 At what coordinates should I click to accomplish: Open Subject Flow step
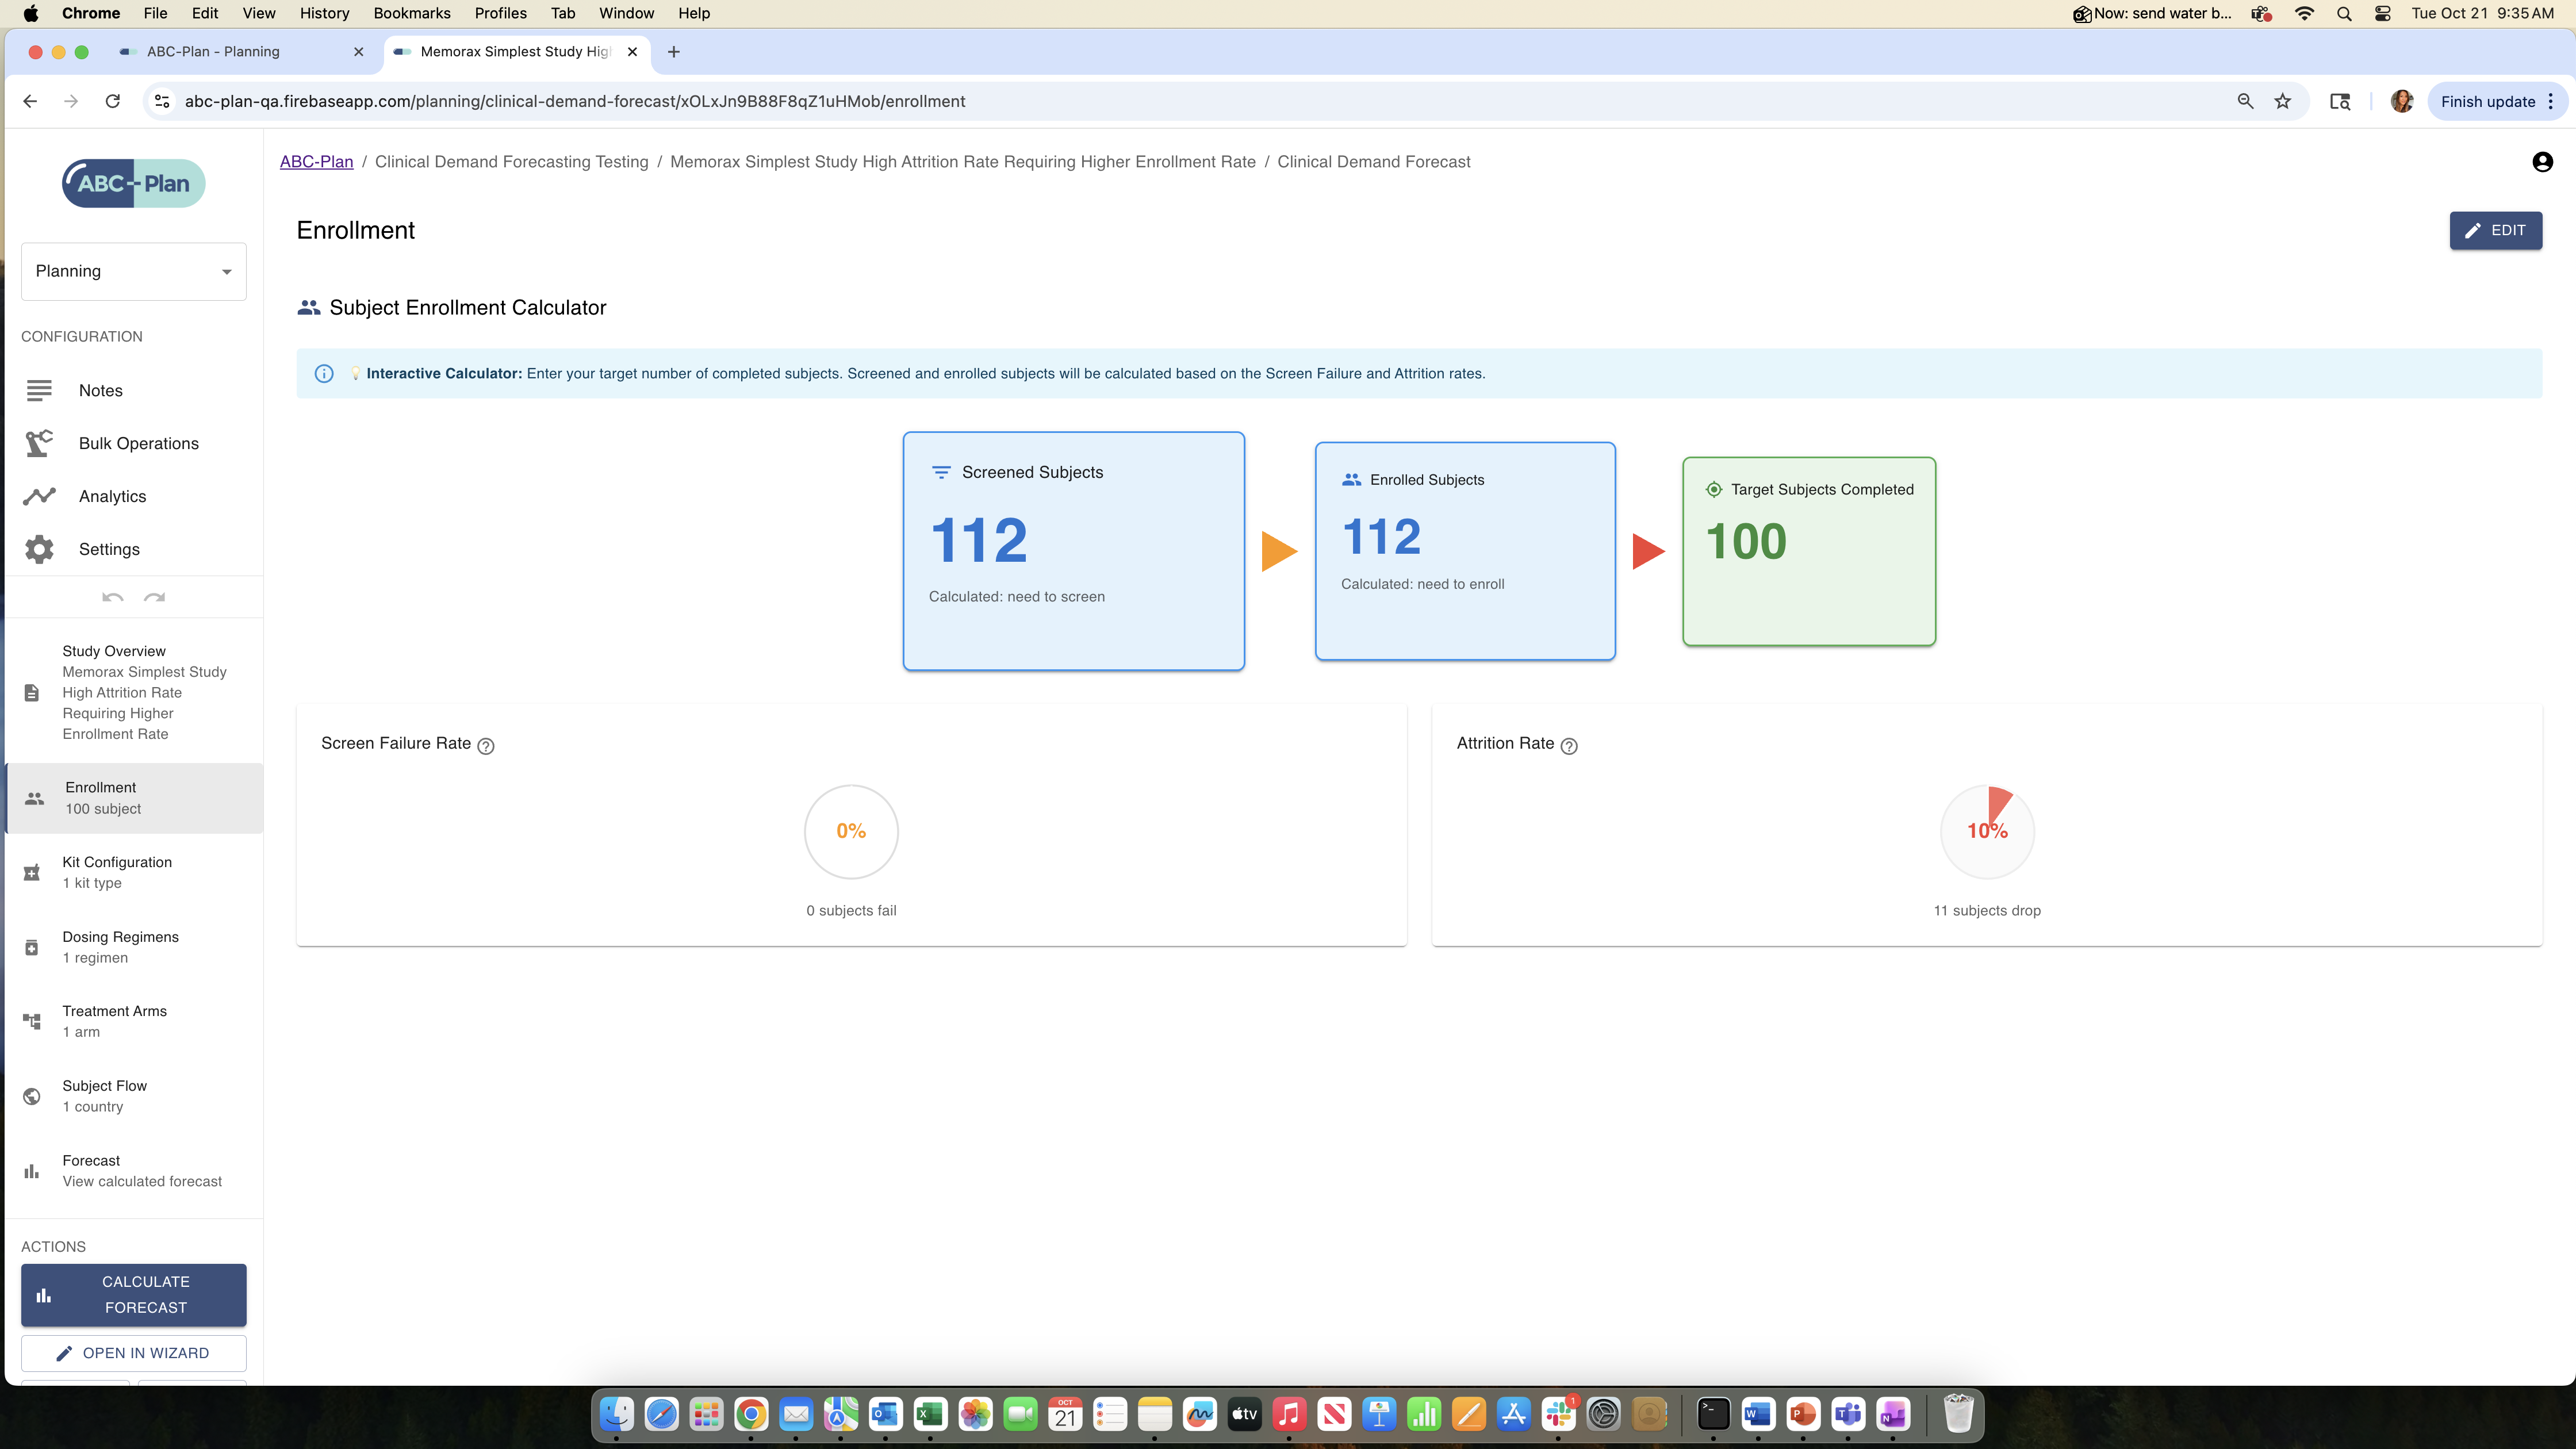pos(104,1096)
